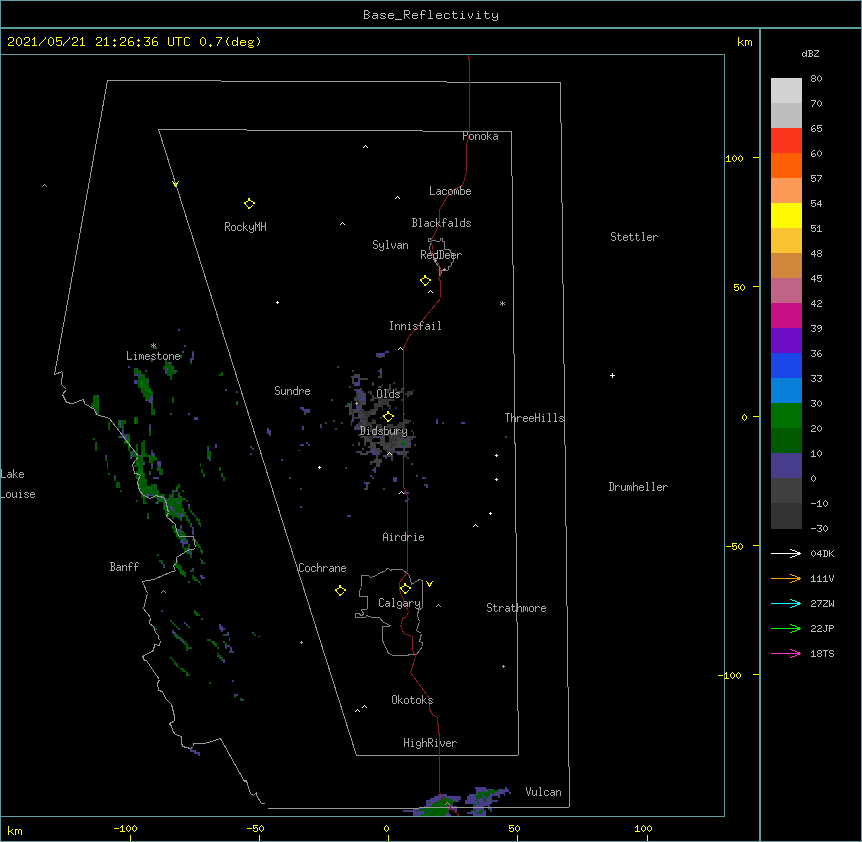This screenshot has width=862, height=842.
Task: Click the Stettler city label
Action: (x=634, y=237)
